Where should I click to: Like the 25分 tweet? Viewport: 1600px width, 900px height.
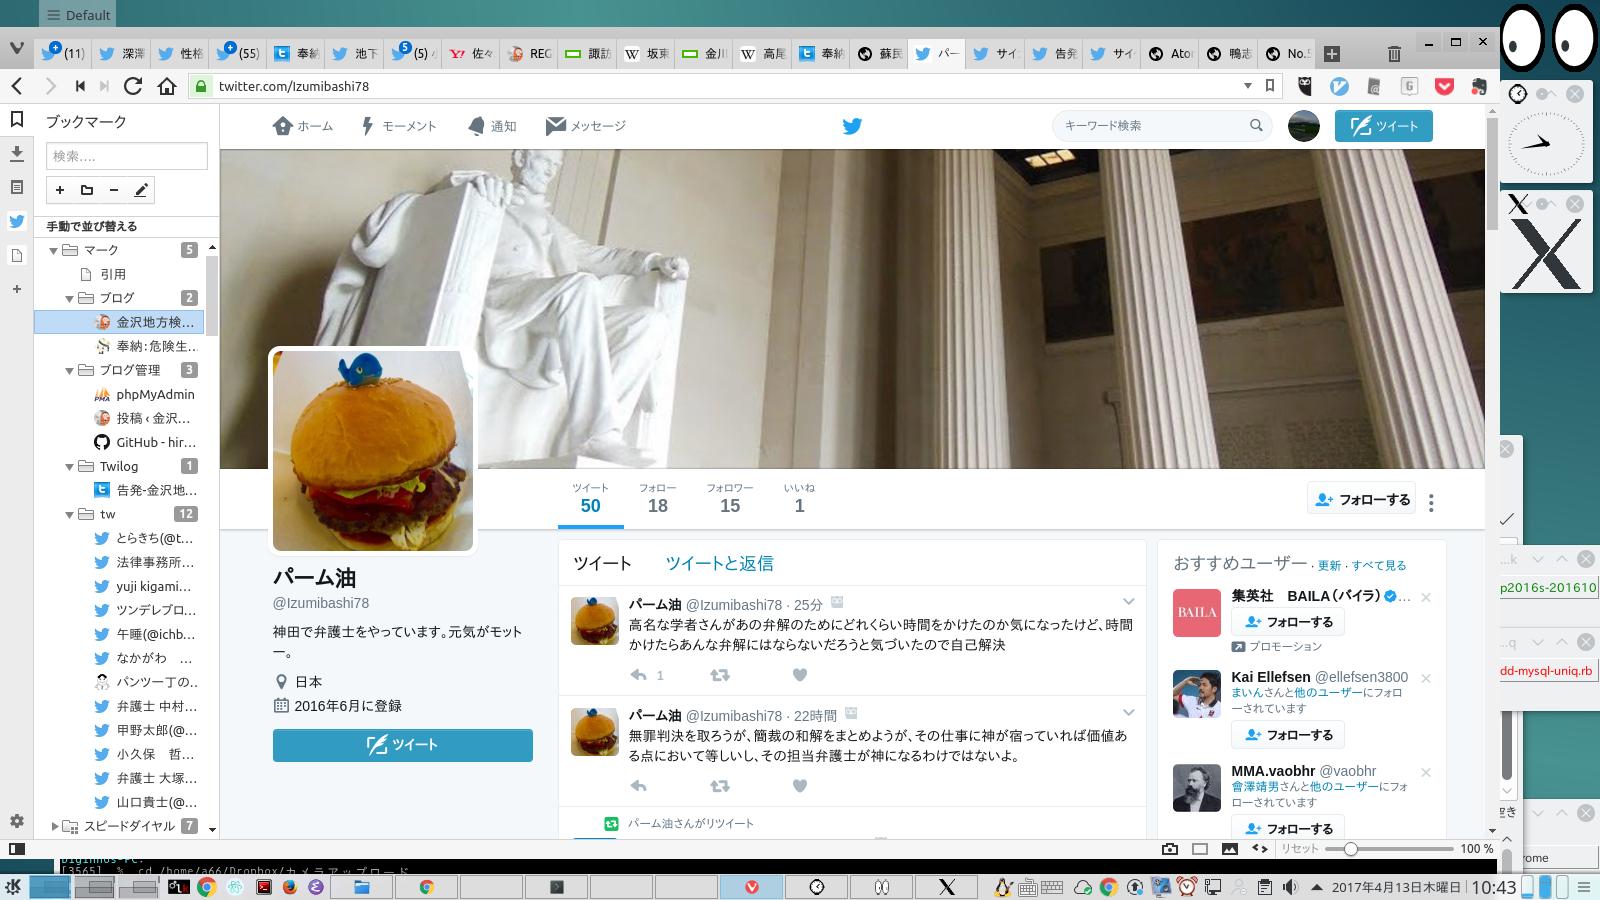(799, 675)
